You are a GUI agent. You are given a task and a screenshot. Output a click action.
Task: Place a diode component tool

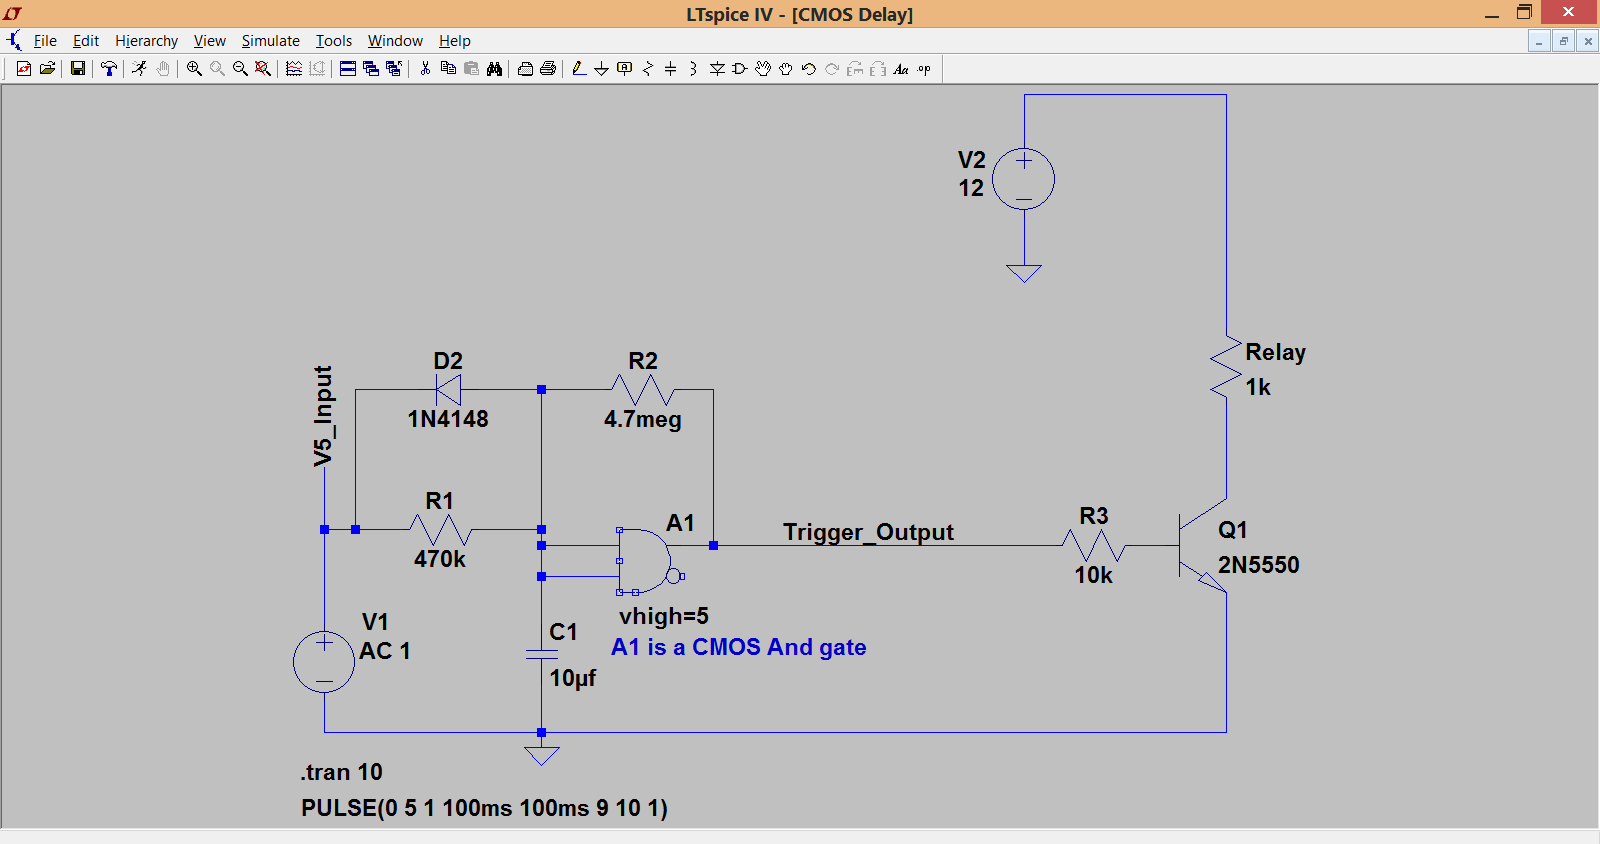(717, 69)
